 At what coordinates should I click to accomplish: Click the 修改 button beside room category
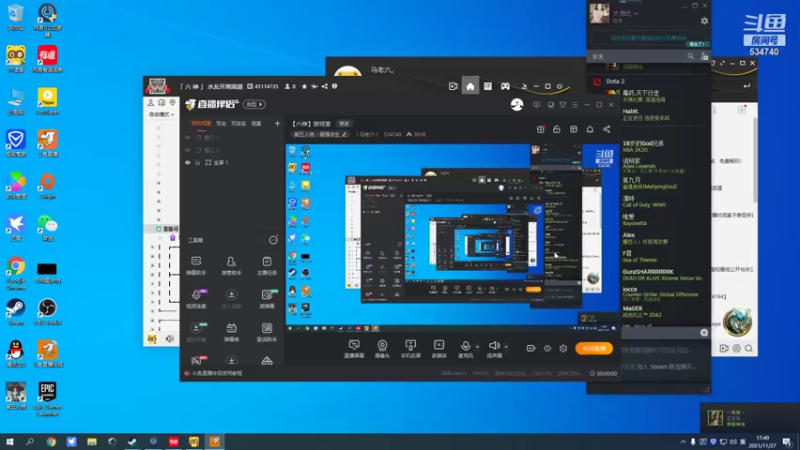pos(344,123)
